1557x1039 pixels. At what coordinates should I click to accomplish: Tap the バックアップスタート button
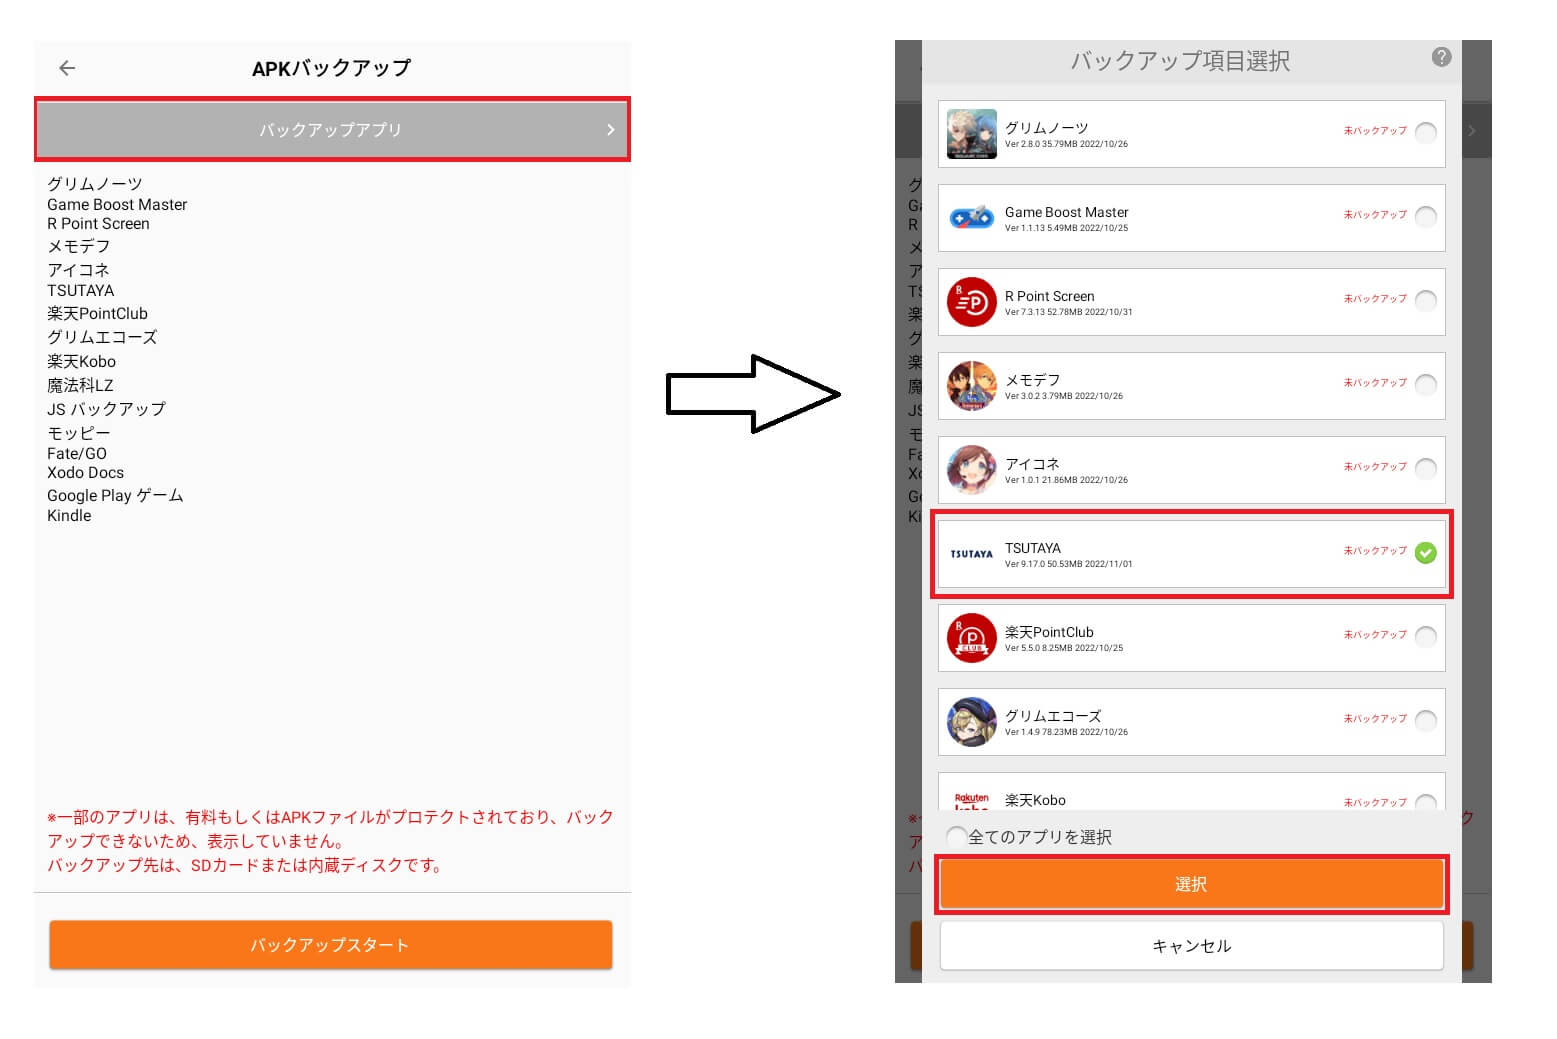(331, 945)
